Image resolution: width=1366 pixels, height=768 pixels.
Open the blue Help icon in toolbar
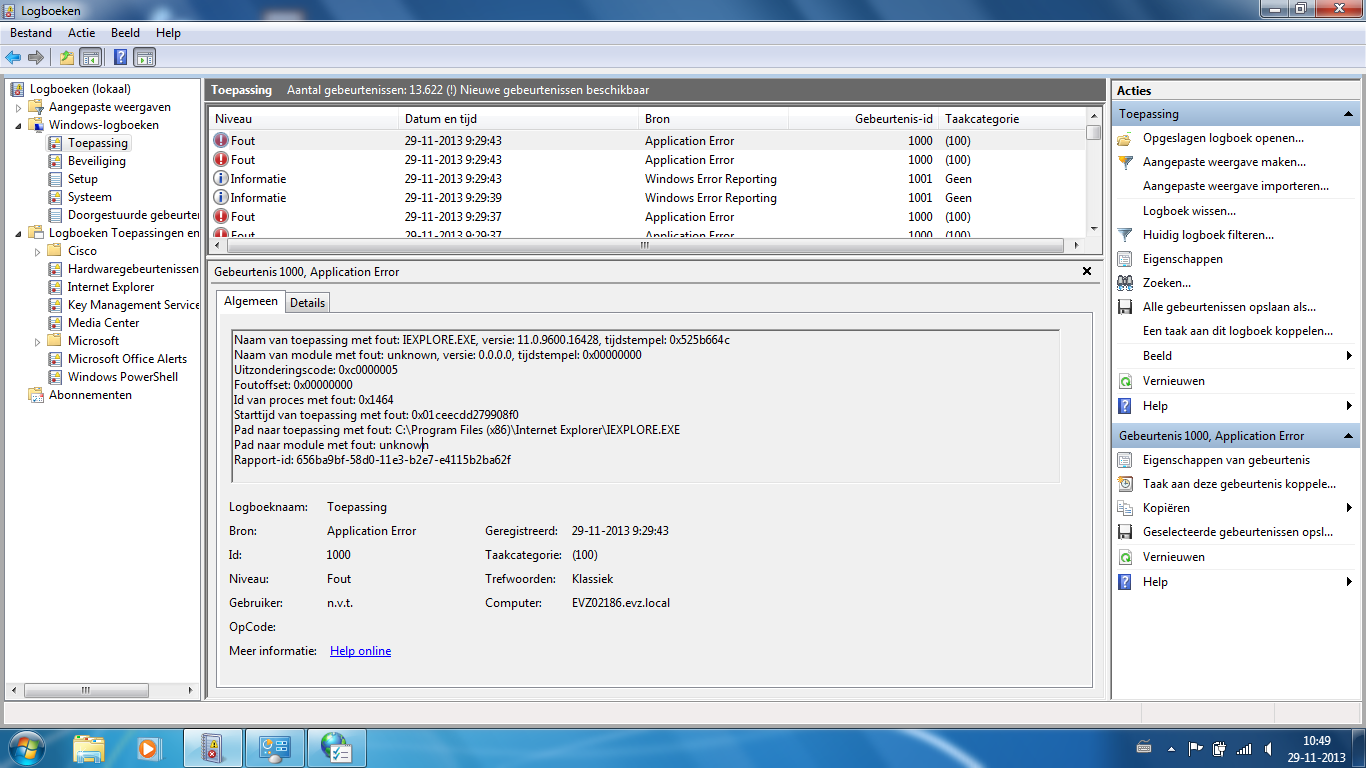click(120, 57)
